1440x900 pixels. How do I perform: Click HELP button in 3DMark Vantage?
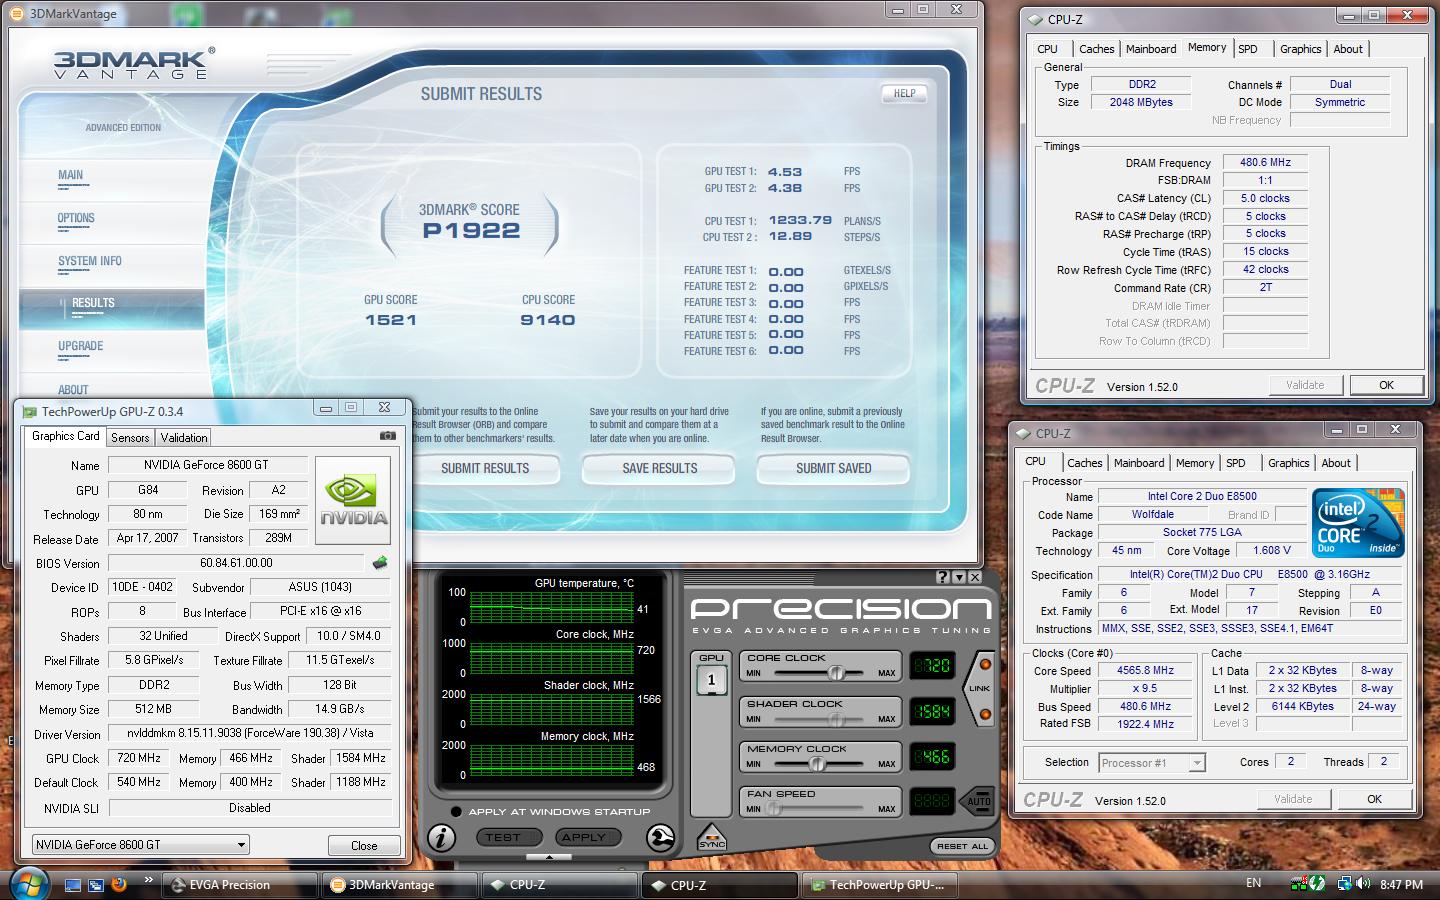pyautogui.click(x=904, y=93)
